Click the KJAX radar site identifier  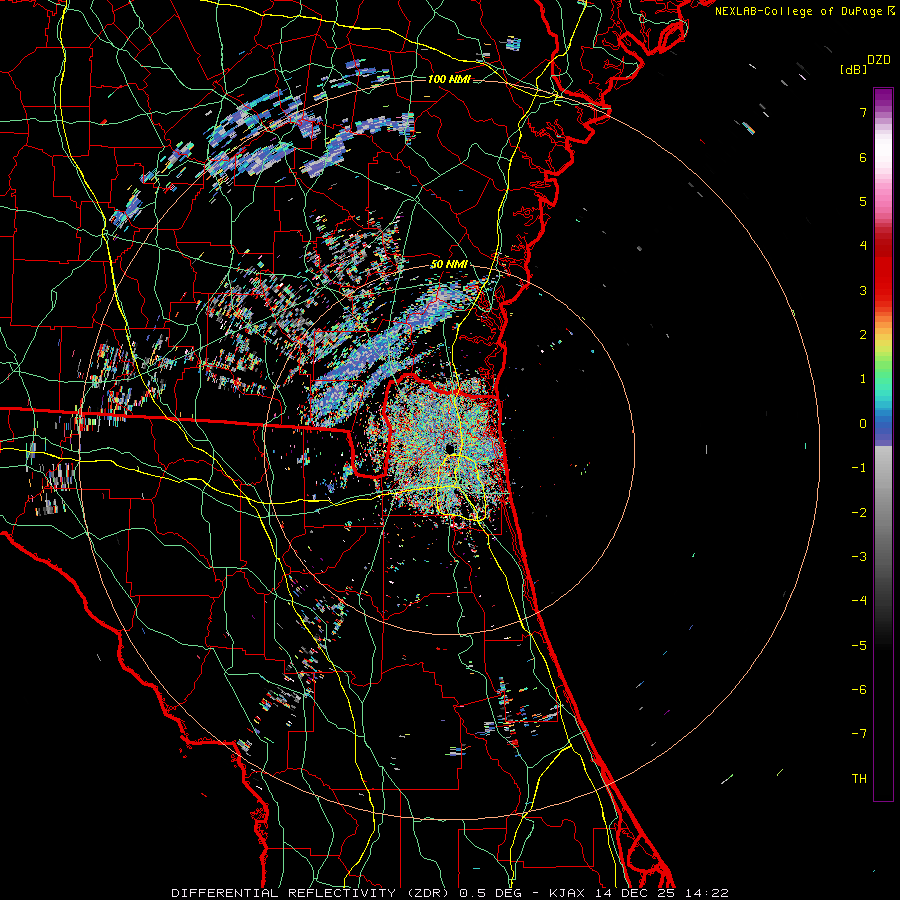(x=569, y=893)
